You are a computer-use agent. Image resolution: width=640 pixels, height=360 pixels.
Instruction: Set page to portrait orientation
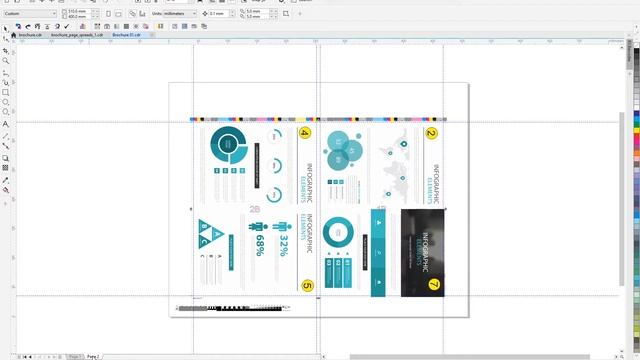(108, 14)
